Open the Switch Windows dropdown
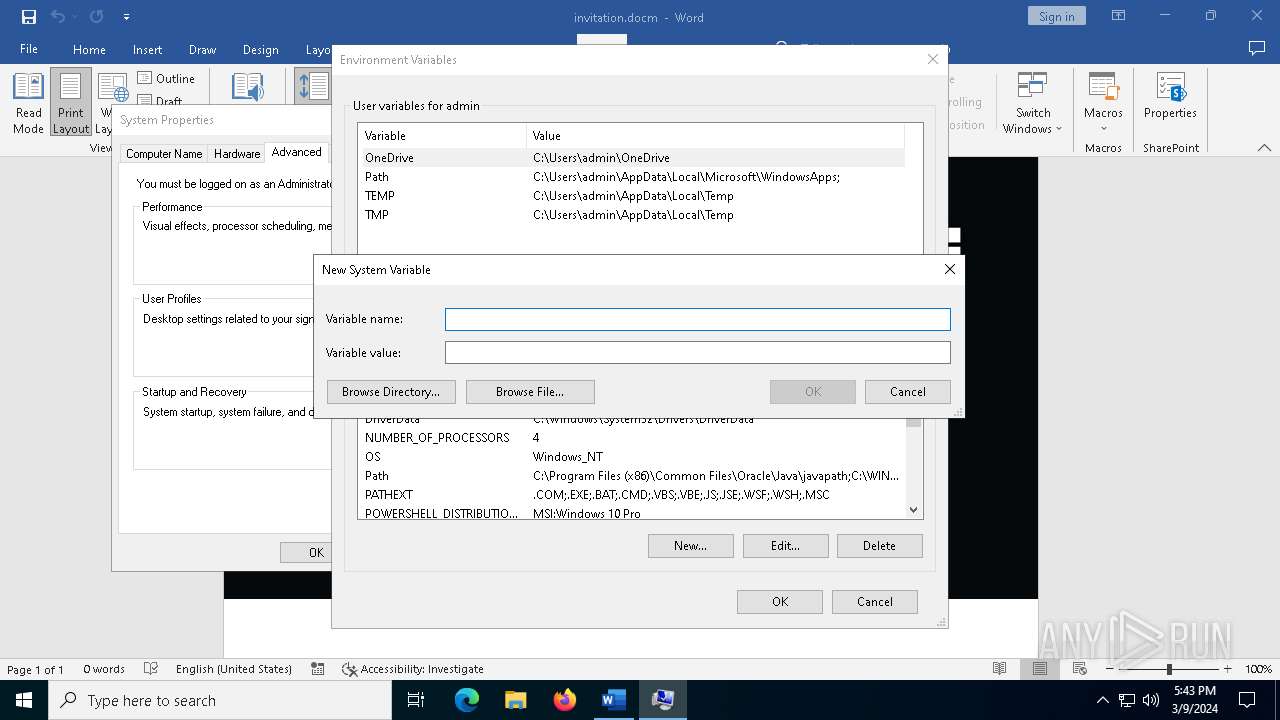Image resolution: width=1280 pixels, height=720 pixels. [1033, 103]
